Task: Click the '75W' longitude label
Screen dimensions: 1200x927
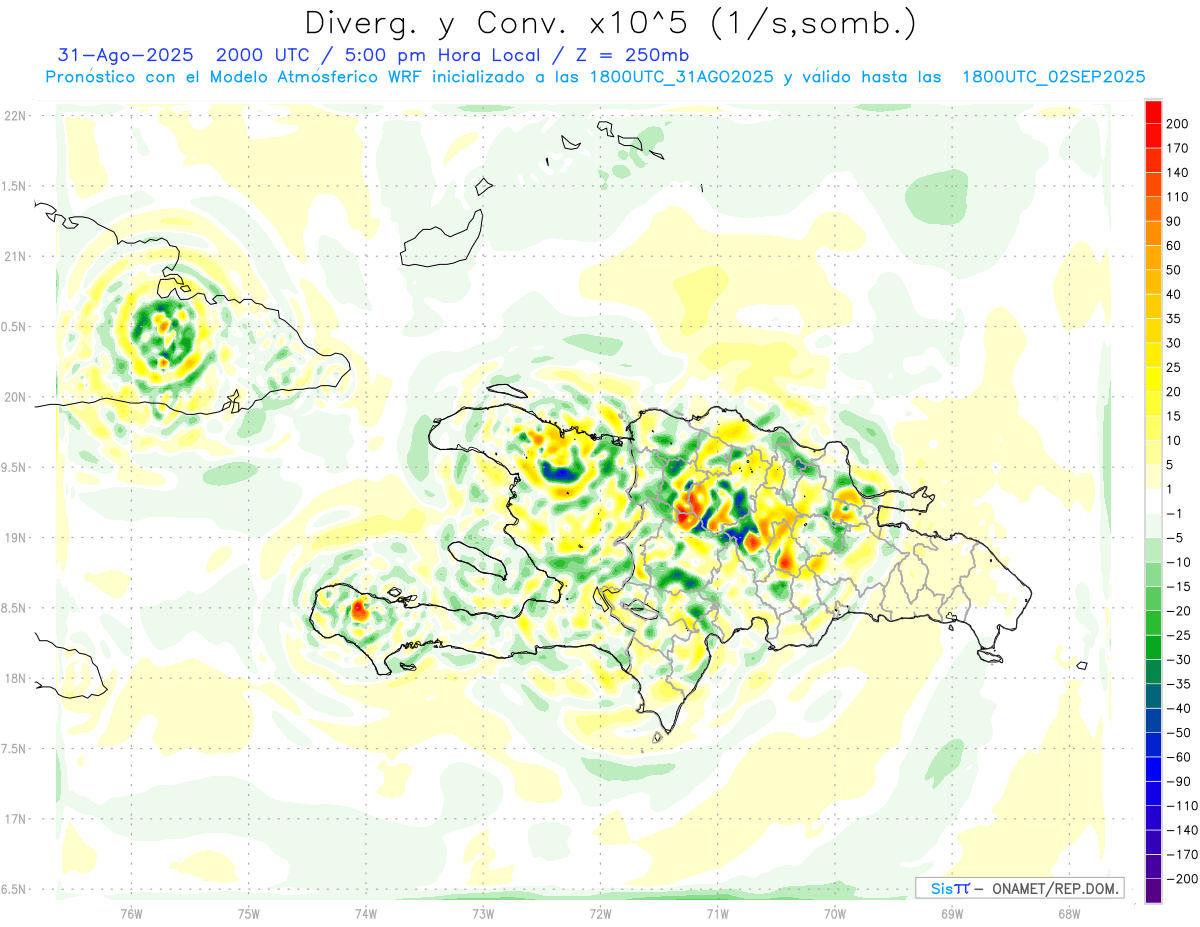Action: [x=249, y=913]
